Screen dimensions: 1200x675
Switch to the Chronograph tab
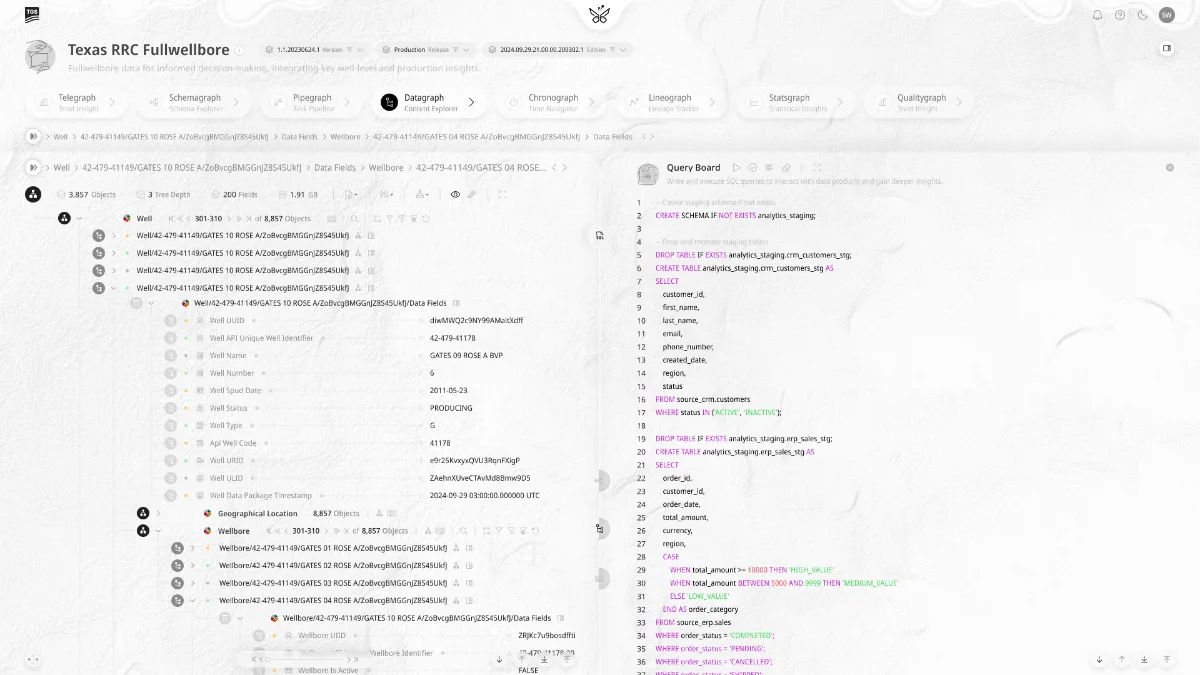point(552,102)
